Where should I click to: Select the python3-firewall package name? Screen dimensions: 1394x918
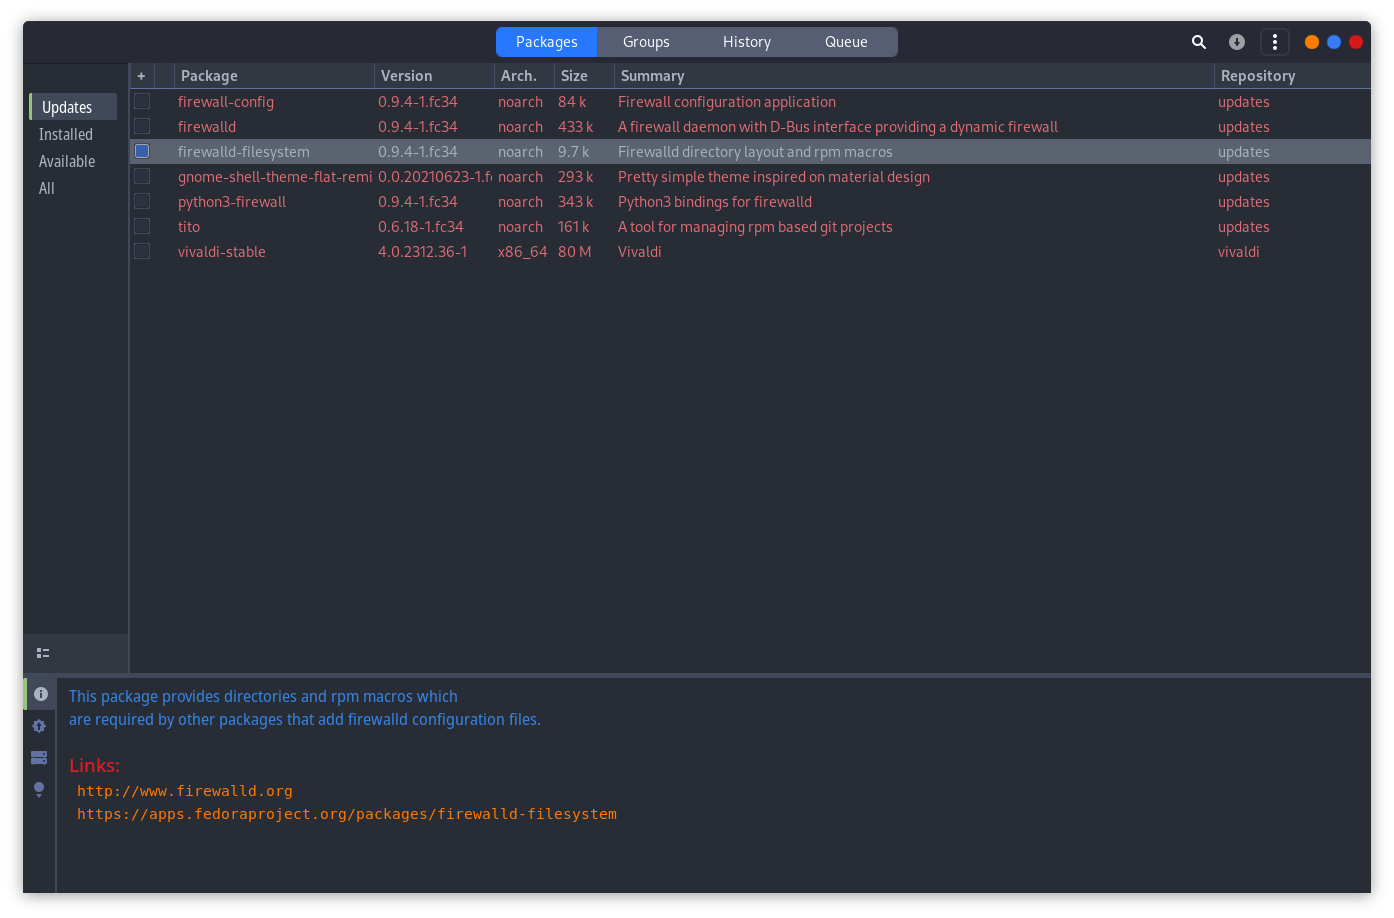click(232, 202)
